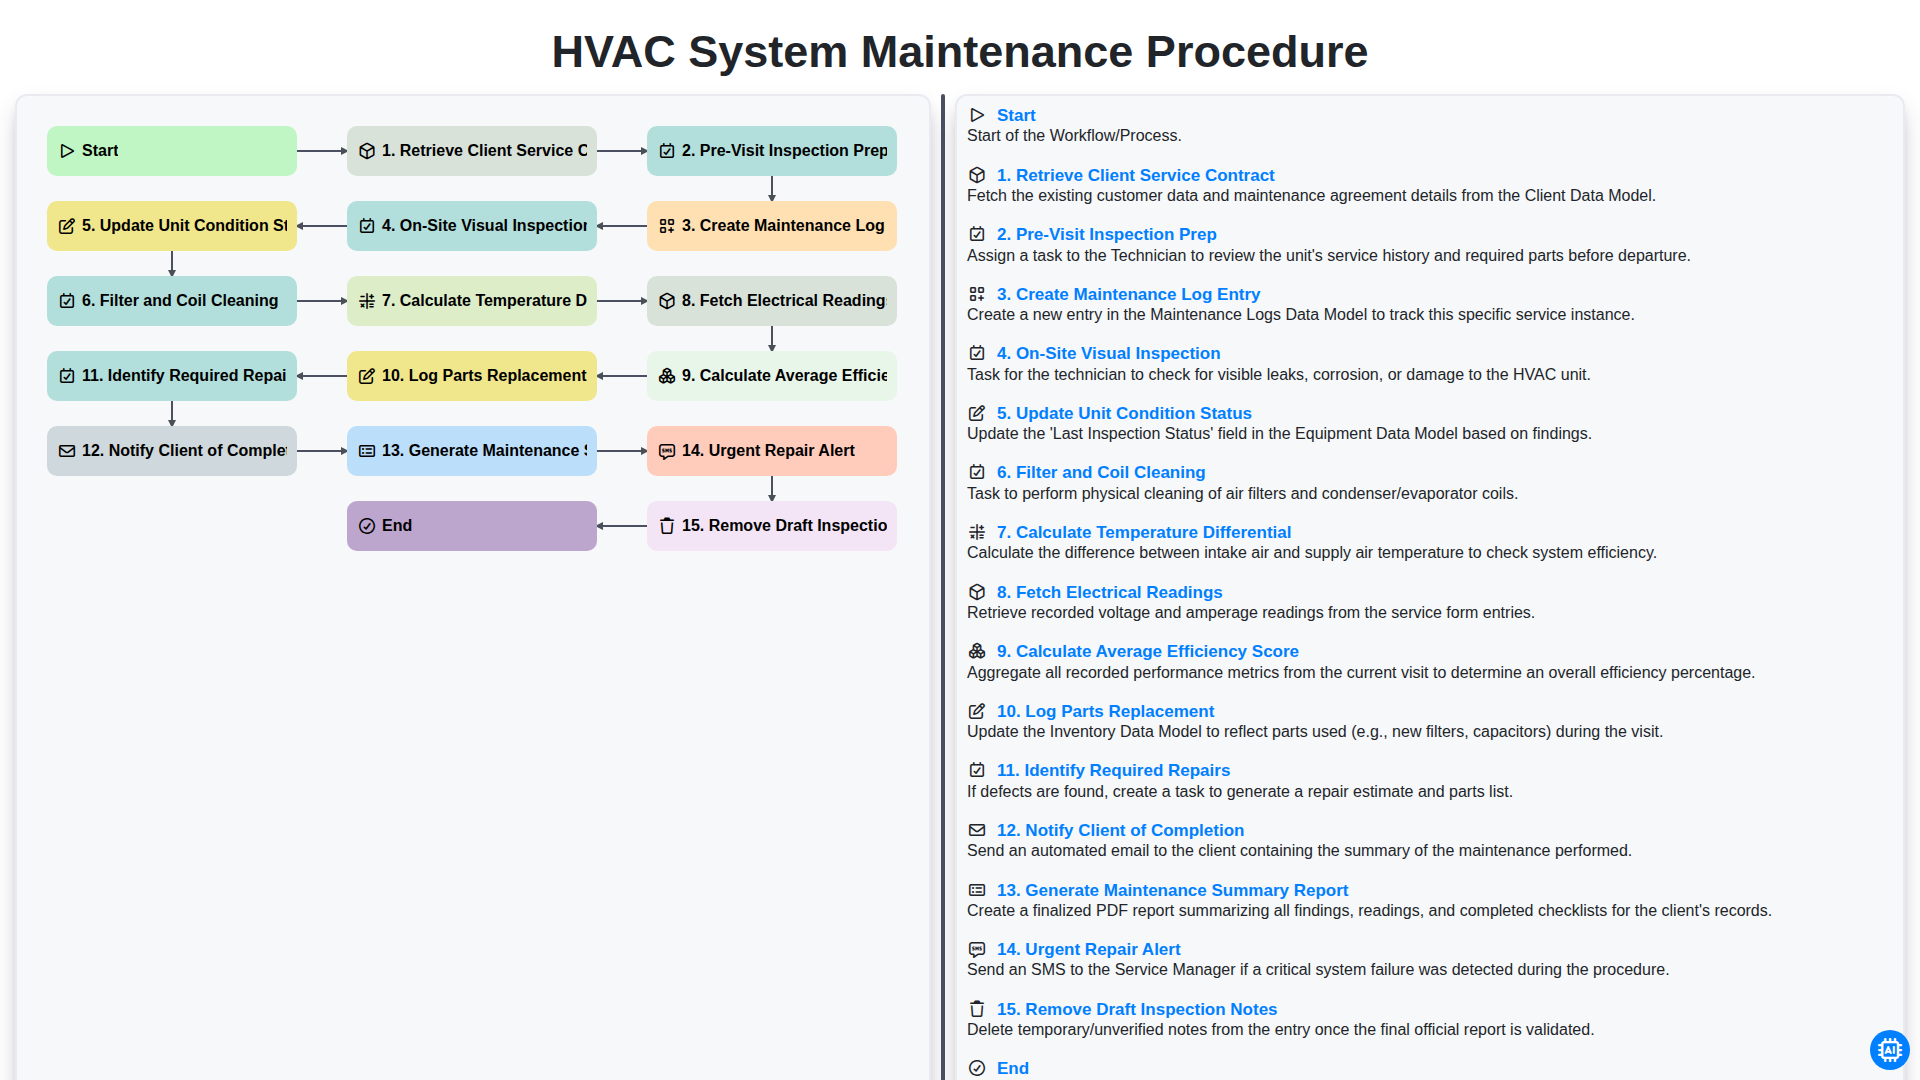Open the Start link in step list
Viewport: 1920px width, 1080px height.
pos(1016,116)
